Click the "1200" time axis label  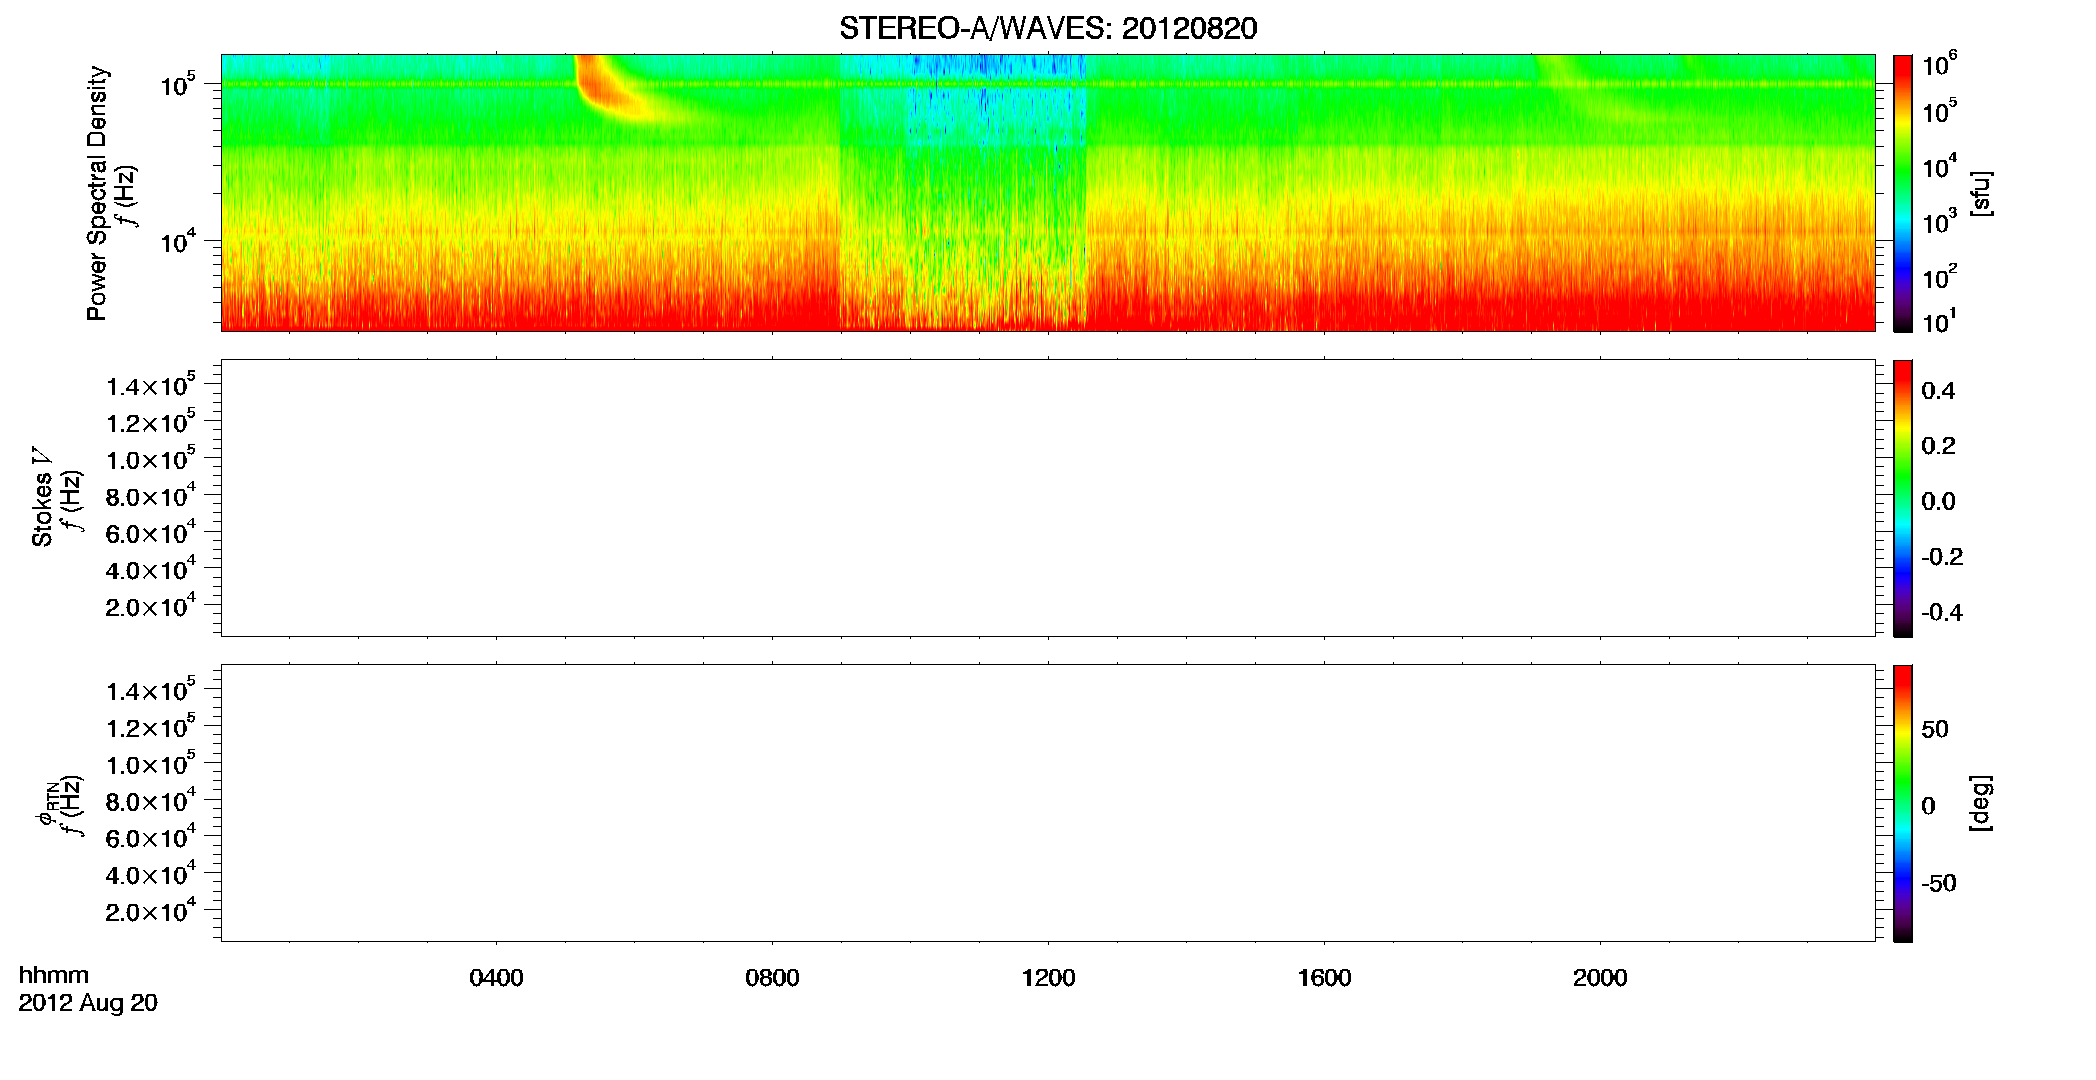1048,978
